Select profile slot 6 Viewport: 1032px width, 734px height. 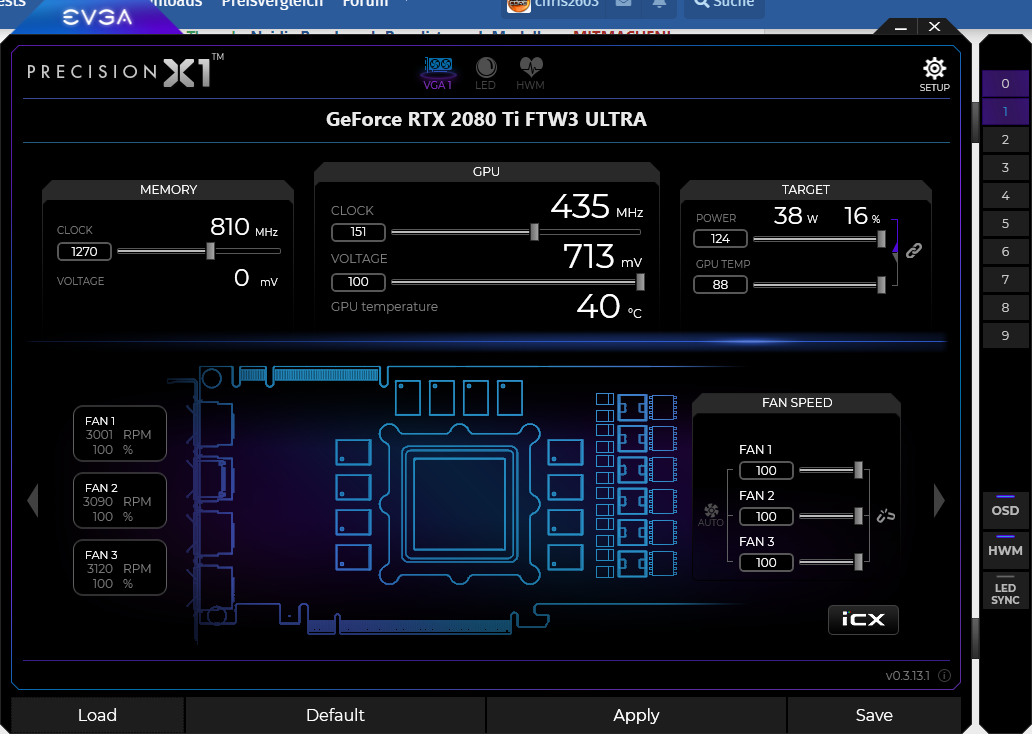[1005, 251]
